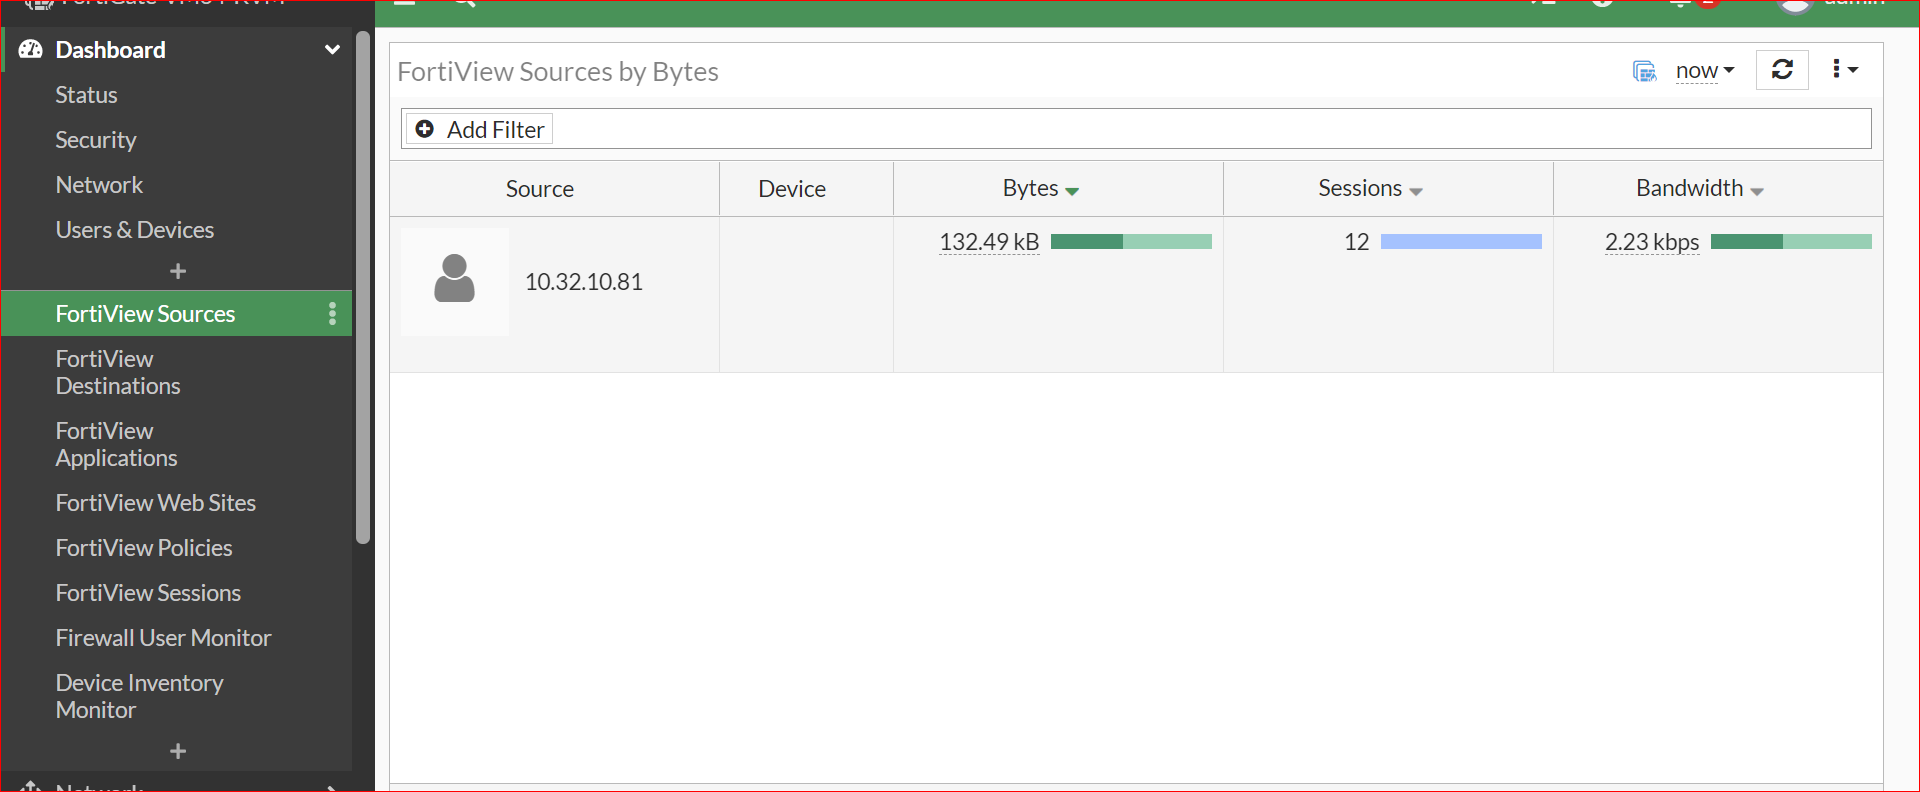The width and height of the screenshot is (1920, 792).
Task: Open the Users & Devices dashboard
Action: coord(134,230)
